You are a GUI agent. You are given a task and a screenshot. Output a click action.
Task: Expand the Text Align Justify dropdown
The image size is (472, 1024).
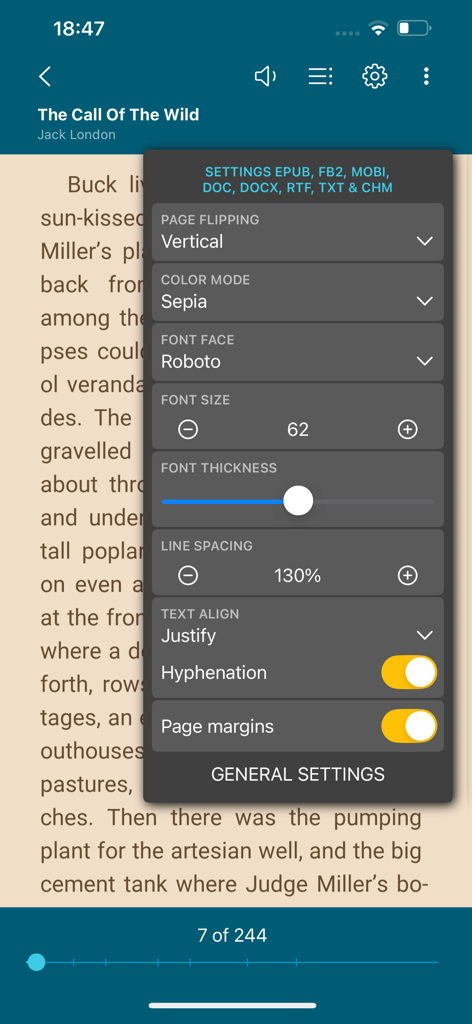[x=298, y=626]
